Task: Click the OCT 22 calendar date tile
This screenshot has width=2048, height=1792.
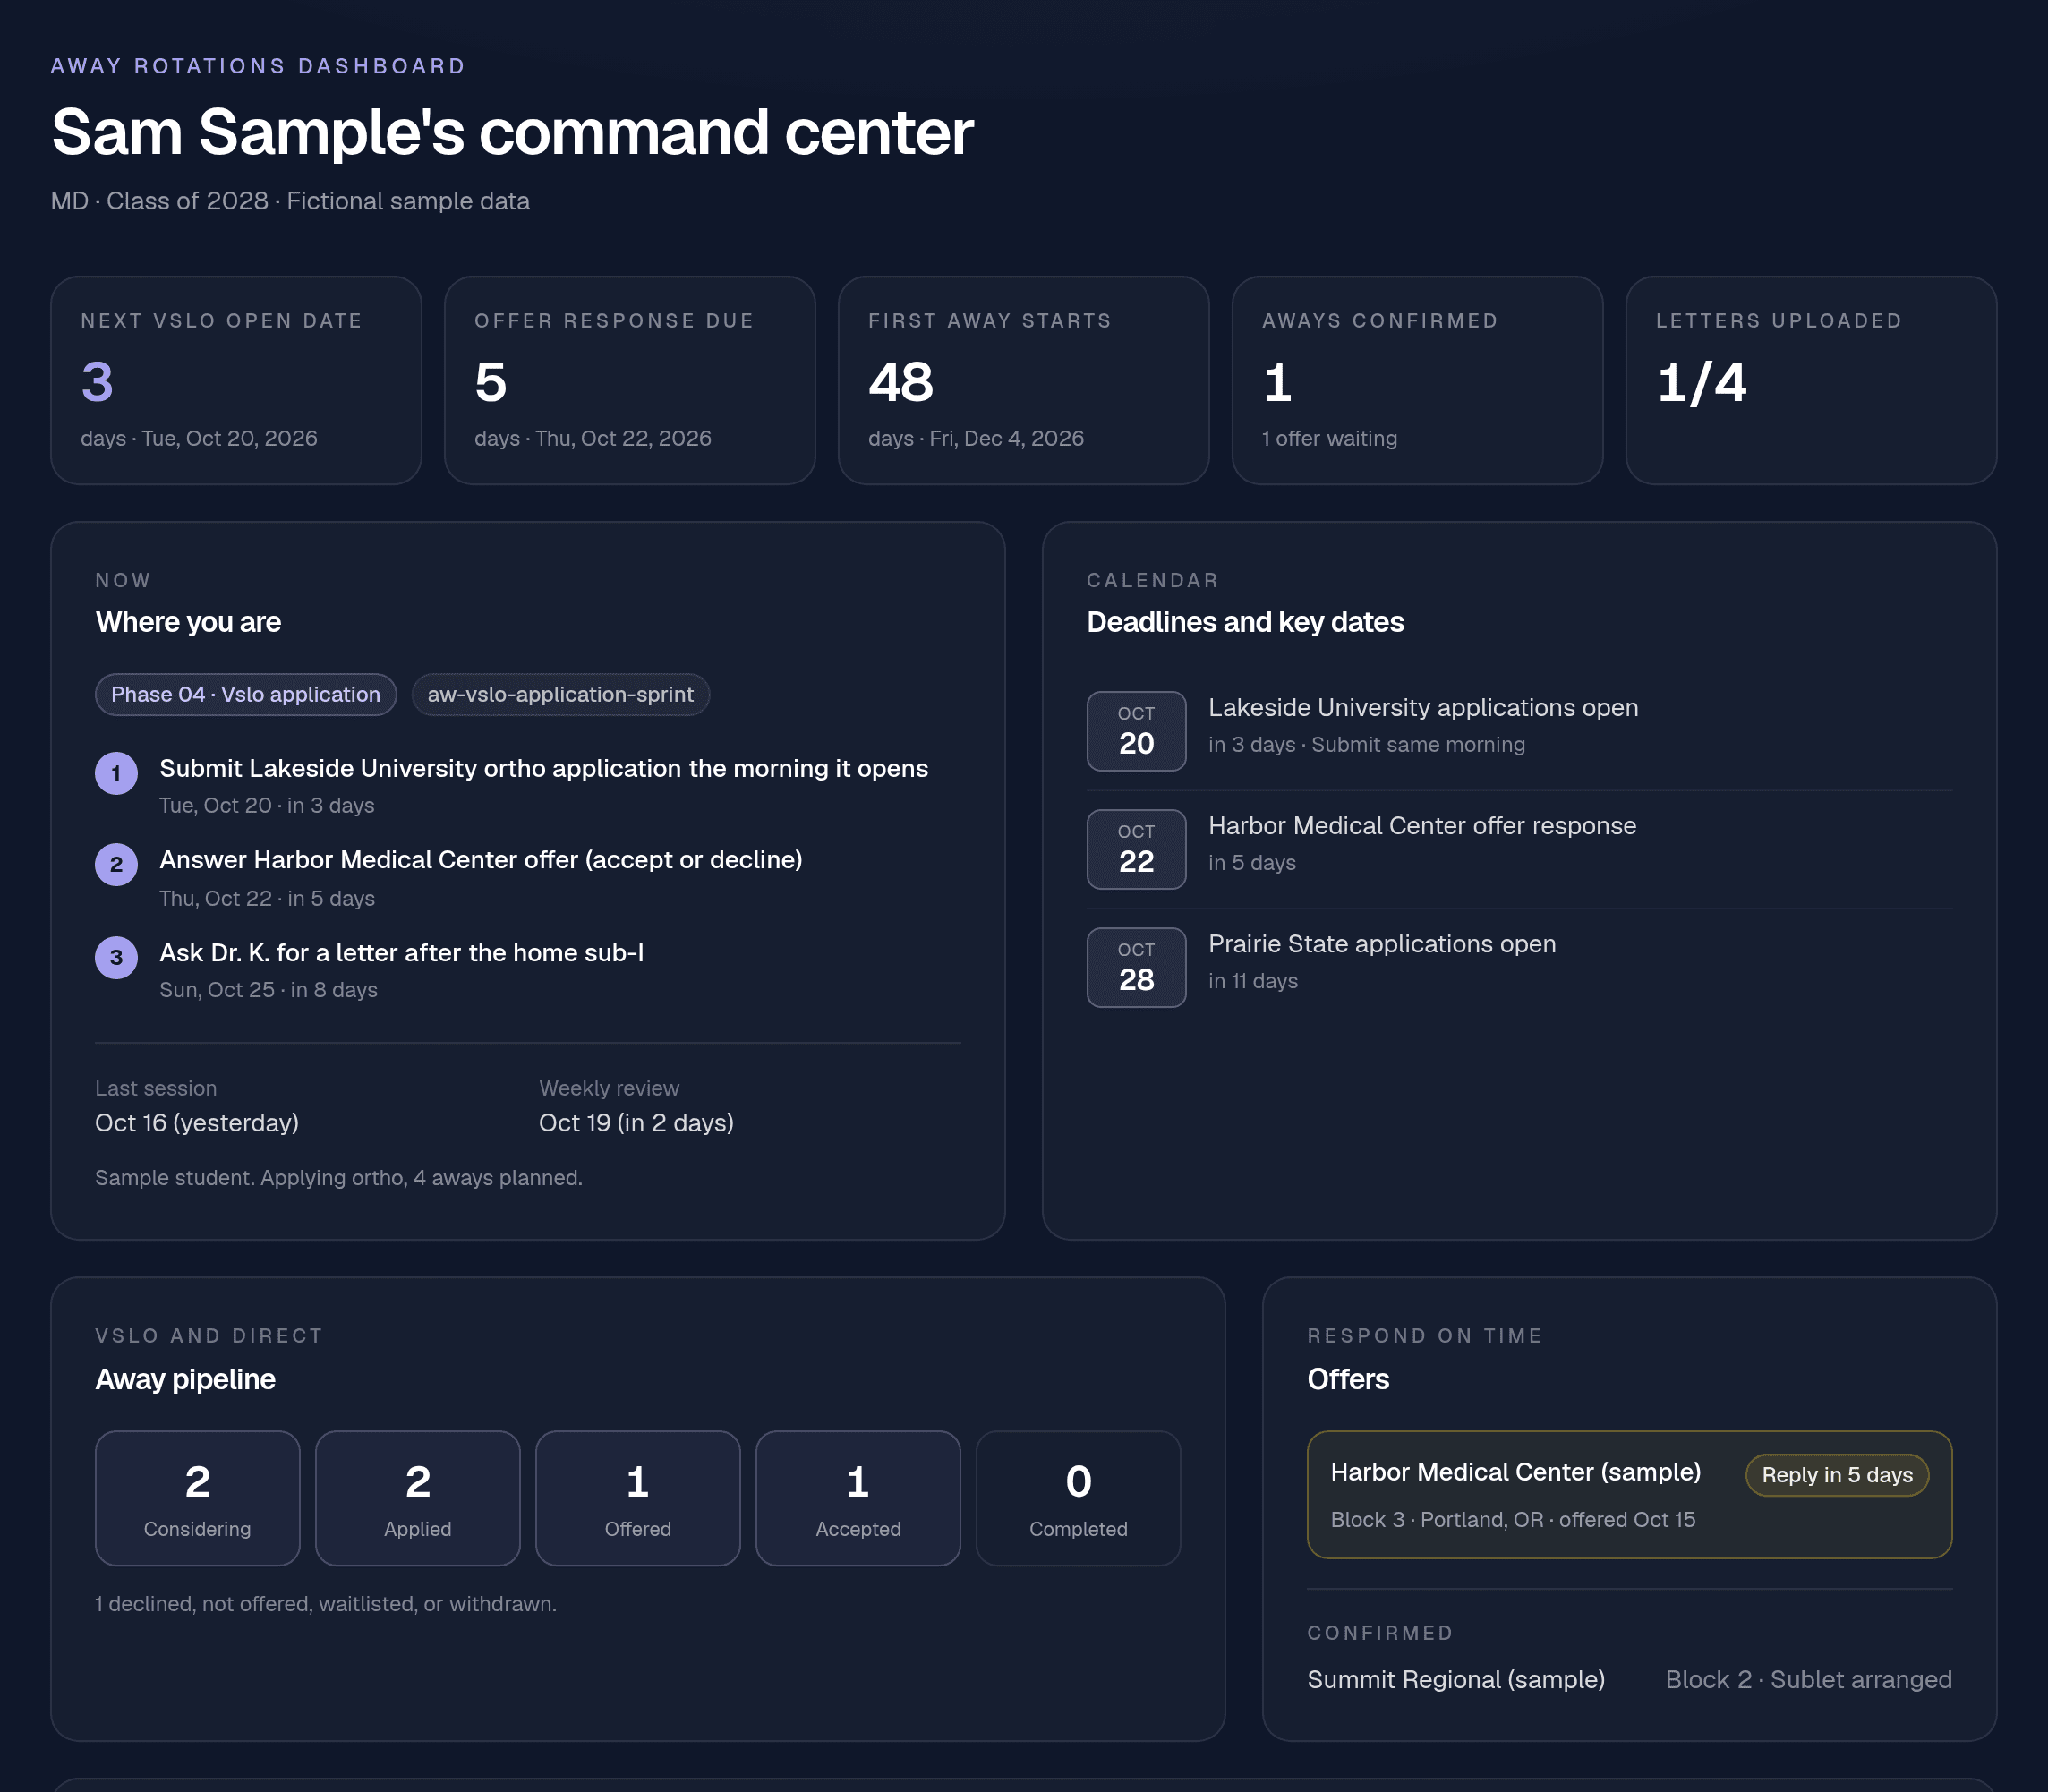Action: [1136, 849]
